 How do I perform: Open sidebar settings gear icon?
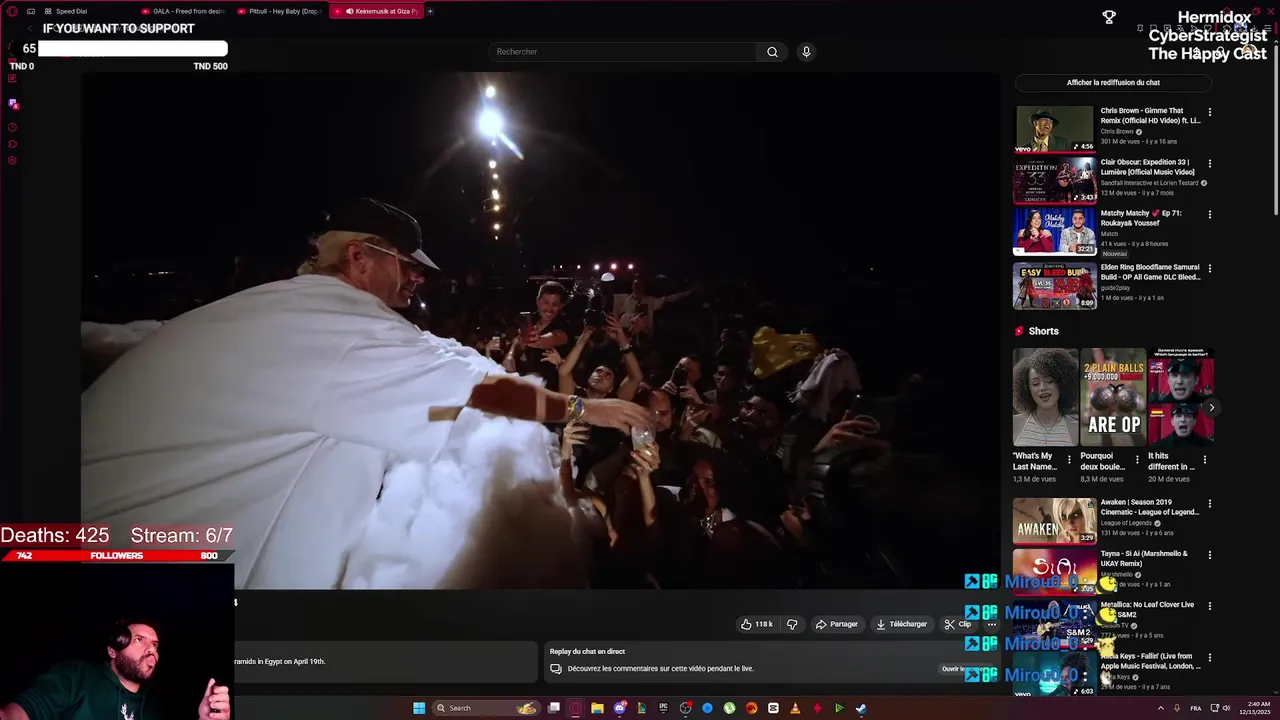(x=12, y=161)
